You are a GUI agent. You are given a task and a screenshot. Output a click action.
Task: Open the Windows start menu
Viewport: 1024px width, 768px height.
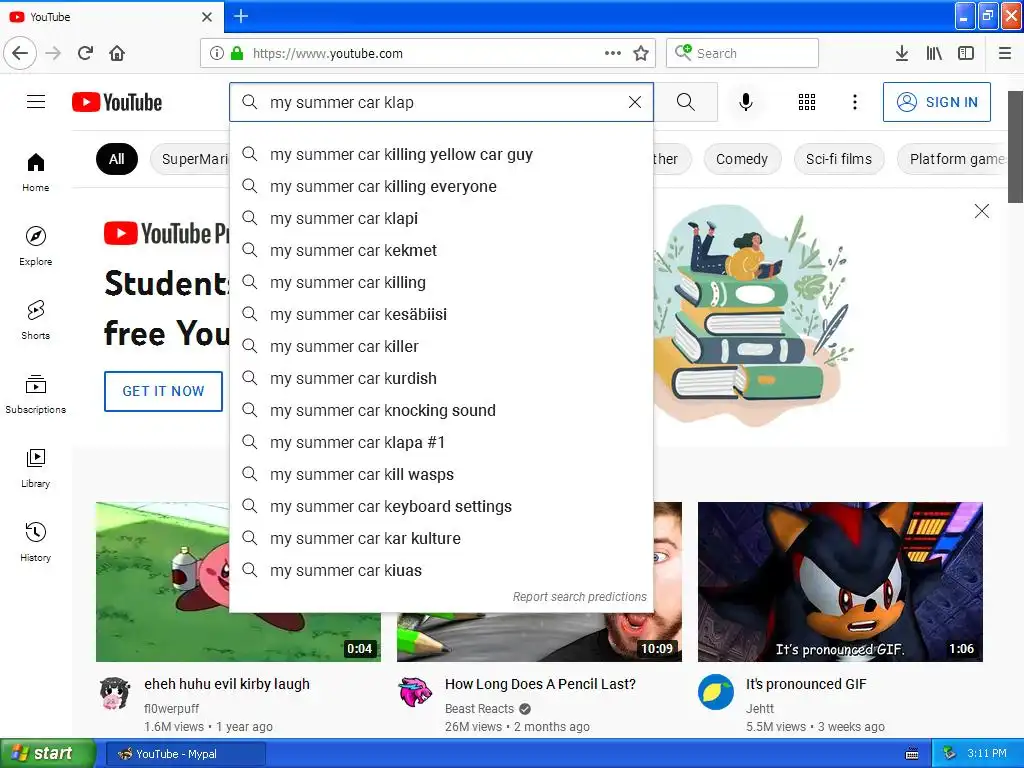click(48, 754)
